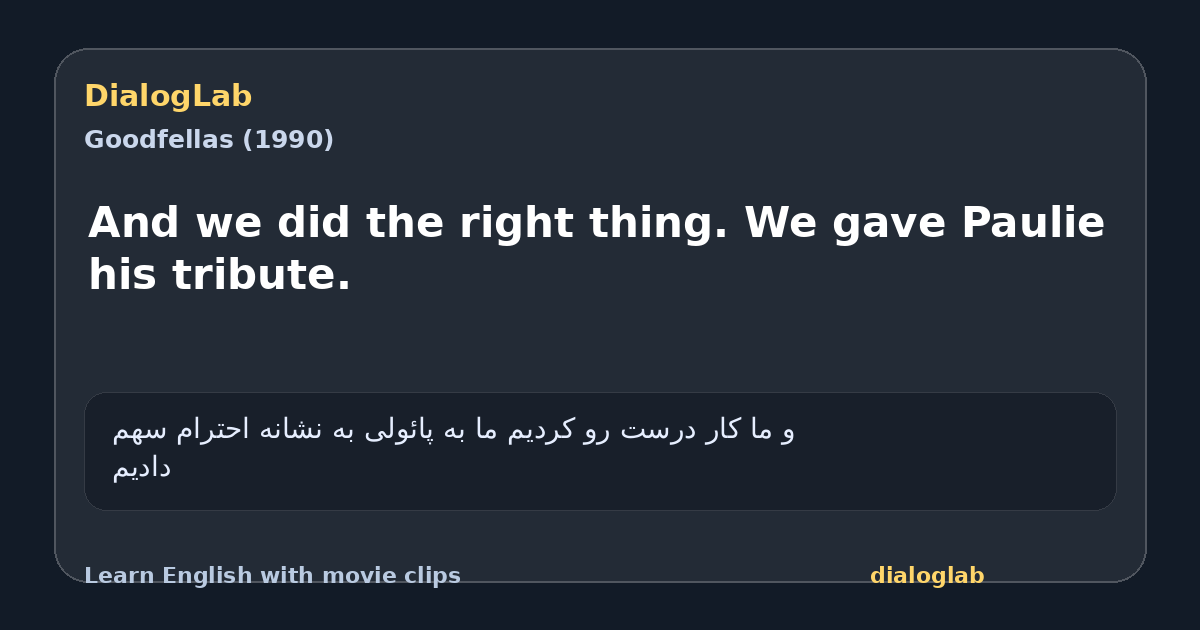1200x630 pixels.
Task: Click the Persian word "دادیم" on the second line
Action: pyautogui.click(x=141, y=468)
